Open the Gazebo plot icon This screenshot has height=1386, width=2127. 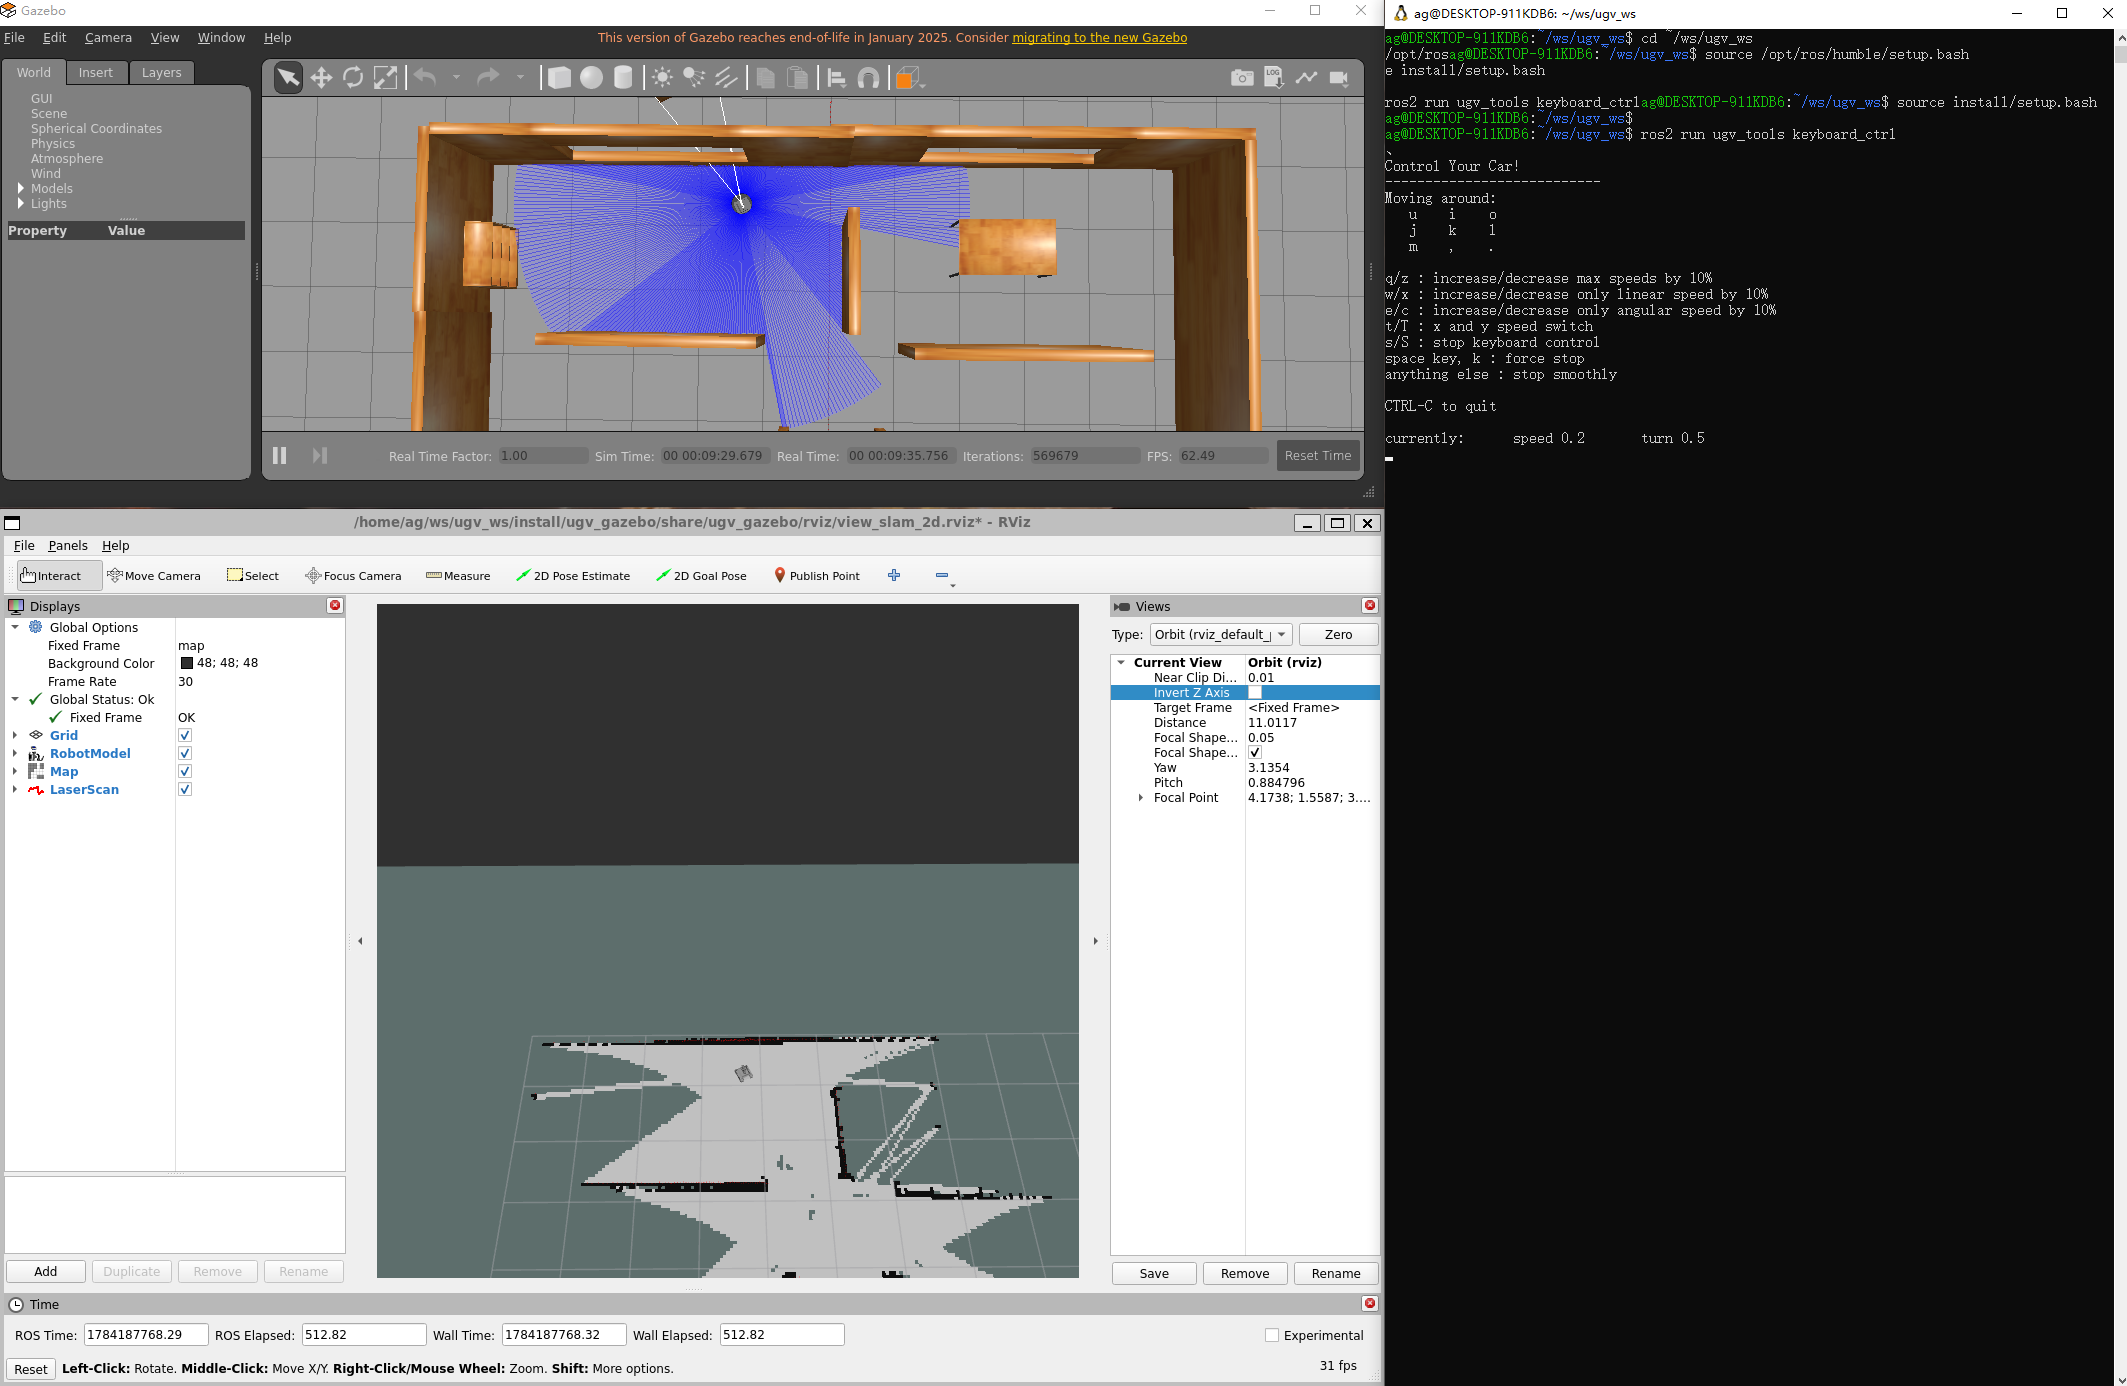tap(1306, 78)
